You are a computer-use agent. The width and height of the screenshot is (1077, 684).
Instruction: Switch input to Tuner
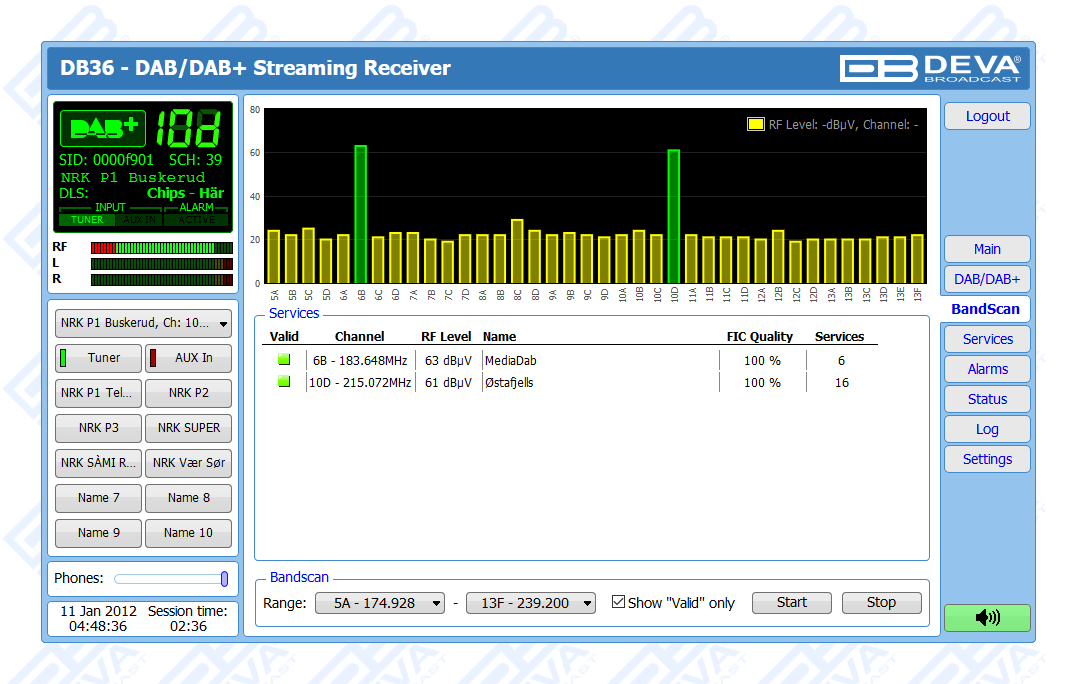point(98,358)
